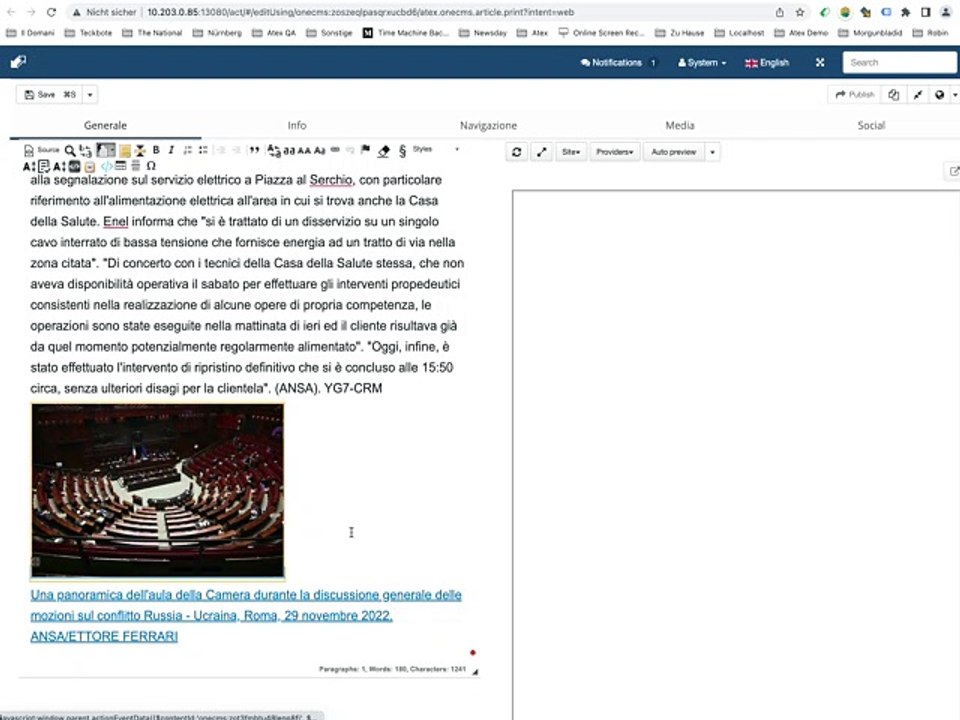Open the Media tab
Viewport: 960px width, 720px height.
[680, 126]
